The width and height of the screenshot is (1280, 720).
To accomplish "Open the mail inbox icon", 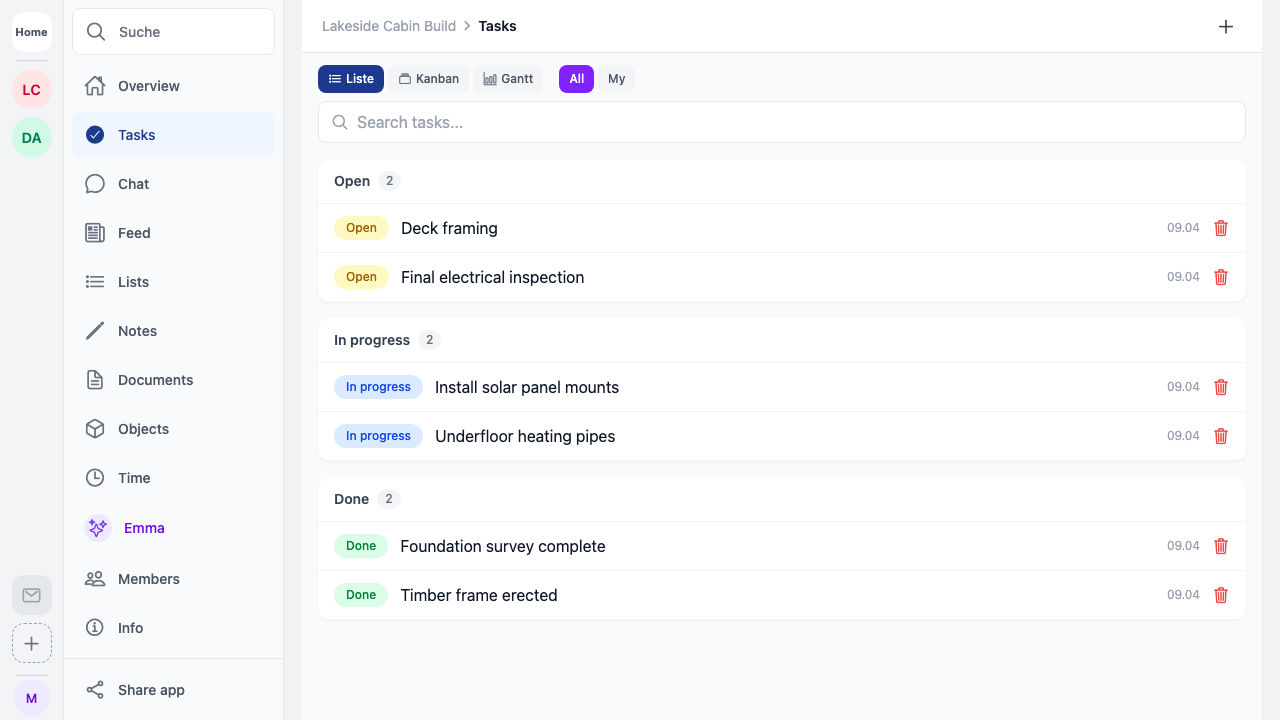I will pos(32,595).
